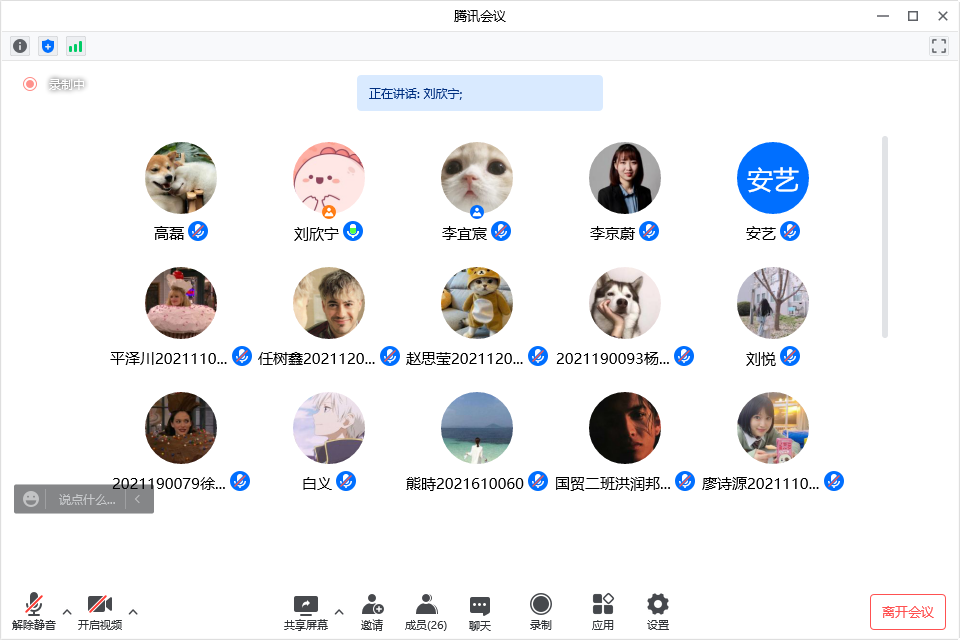Expand share options arrow beside 共享屏幕
This screenshot has width=960, height=640.
click(339, 612)
